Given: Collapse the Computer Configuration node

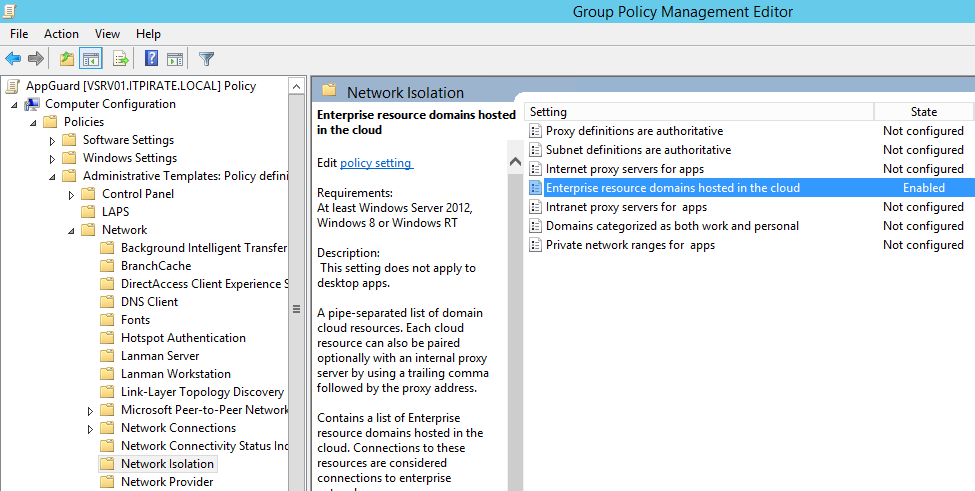Looking at the screenshot, I should pyautogui.click(x=14, y=105).
